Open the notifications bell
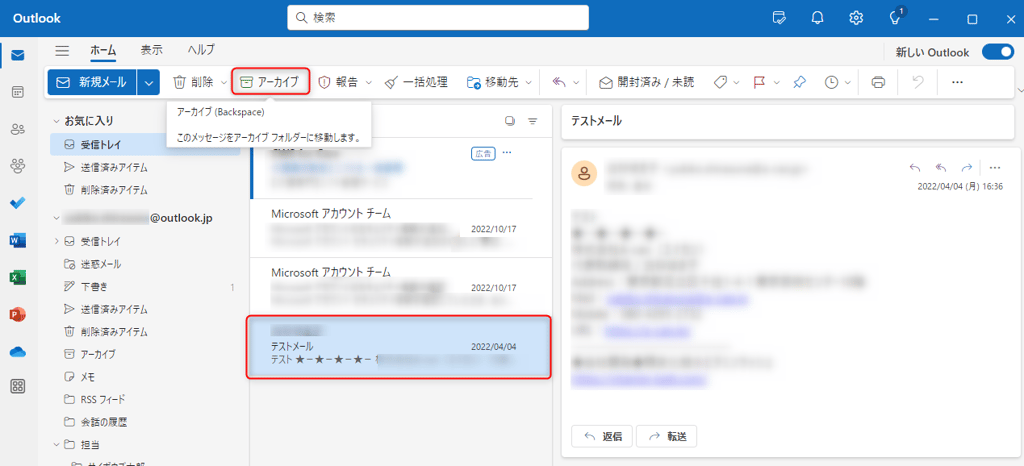 (817, 18)
